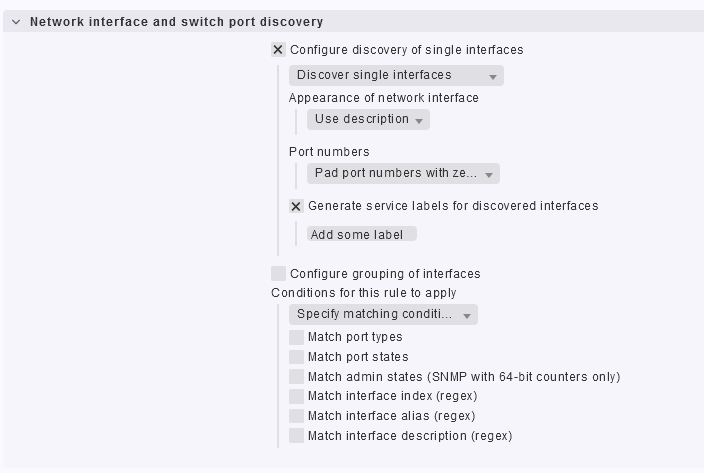Enable Match admin states checkbox

tap(296, 377)
